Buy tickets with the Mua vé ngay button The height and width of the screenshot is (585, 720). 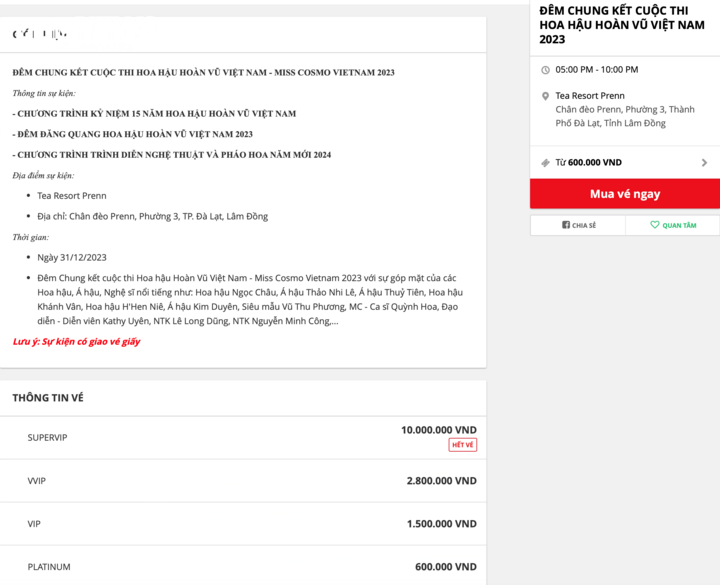[625, 194]
